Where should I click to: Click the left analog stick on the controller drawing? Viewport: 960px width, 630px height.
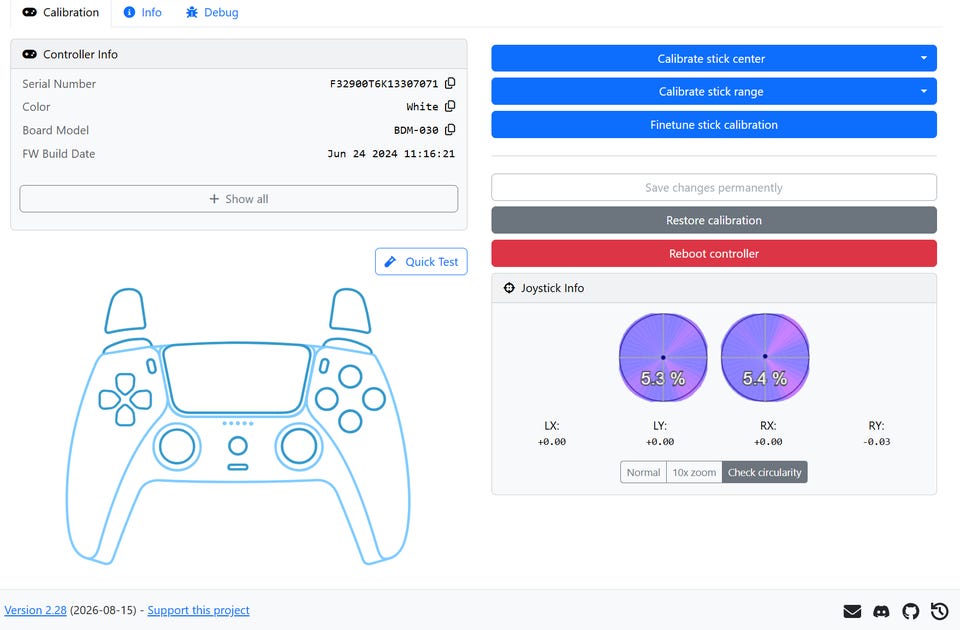click(177, 446)
